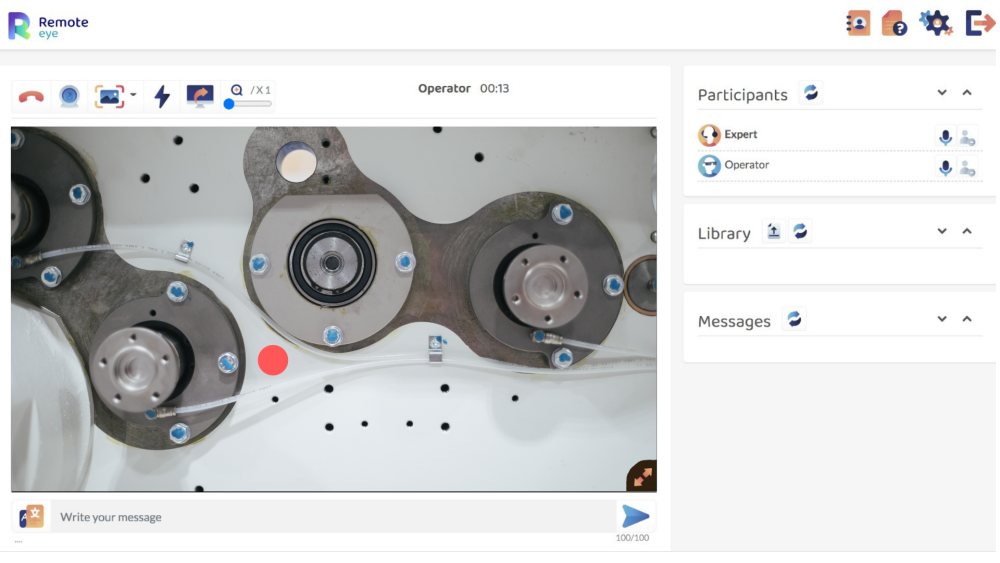Mute the Operator's microphone
Viewport: 1000px width, 563px height.
945,167
